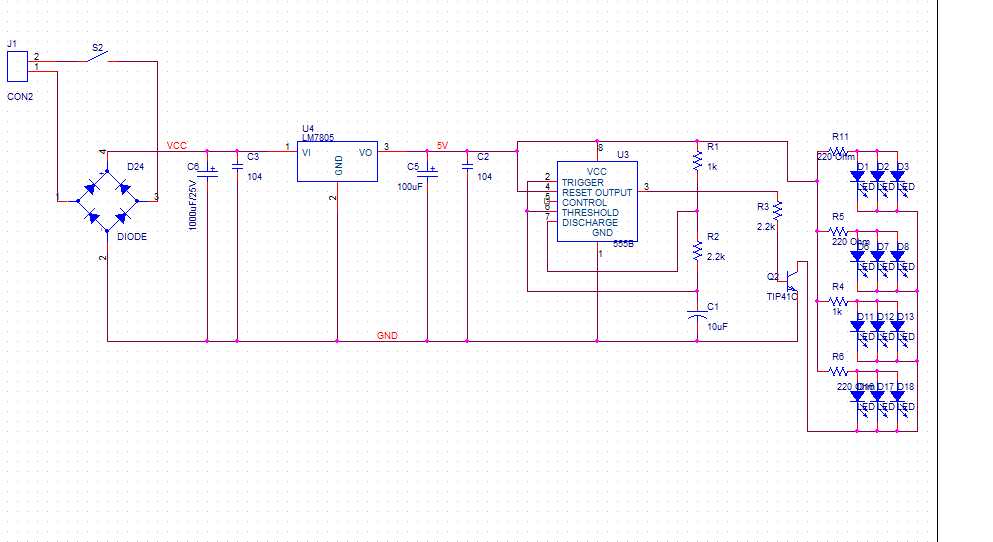Select LED D13 symbol
The height and width of the screenshot is (542, 993).
pos(897,327)
